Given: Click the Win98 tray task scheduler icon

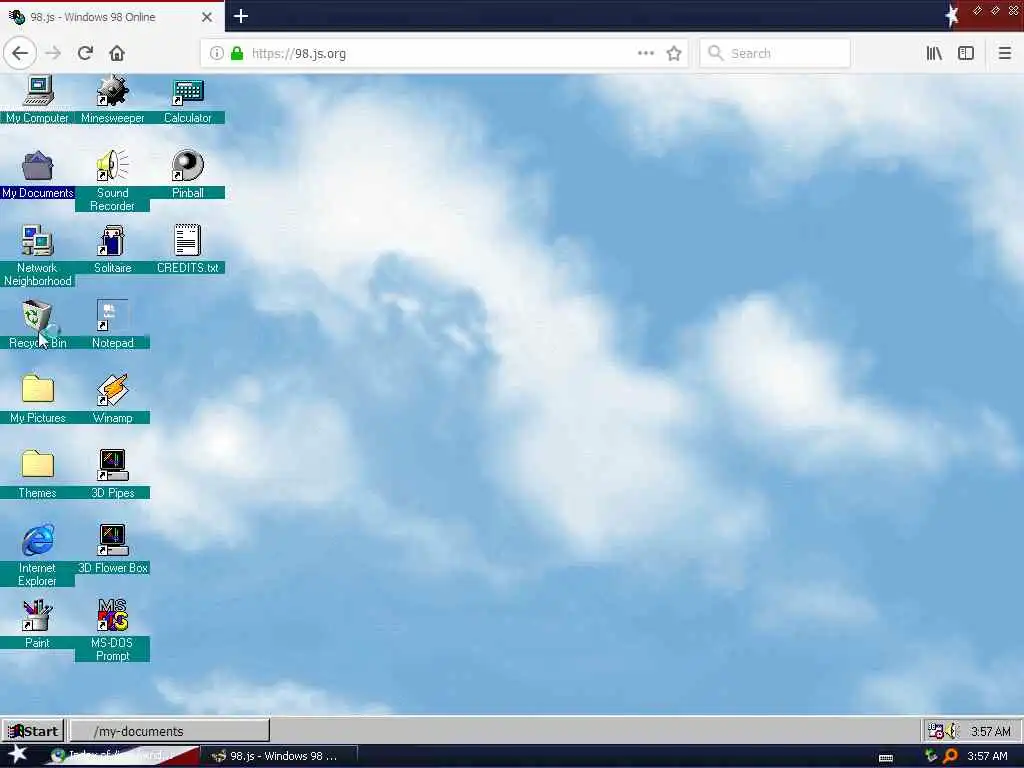Looking at the screenshot, I should [936, 731].
